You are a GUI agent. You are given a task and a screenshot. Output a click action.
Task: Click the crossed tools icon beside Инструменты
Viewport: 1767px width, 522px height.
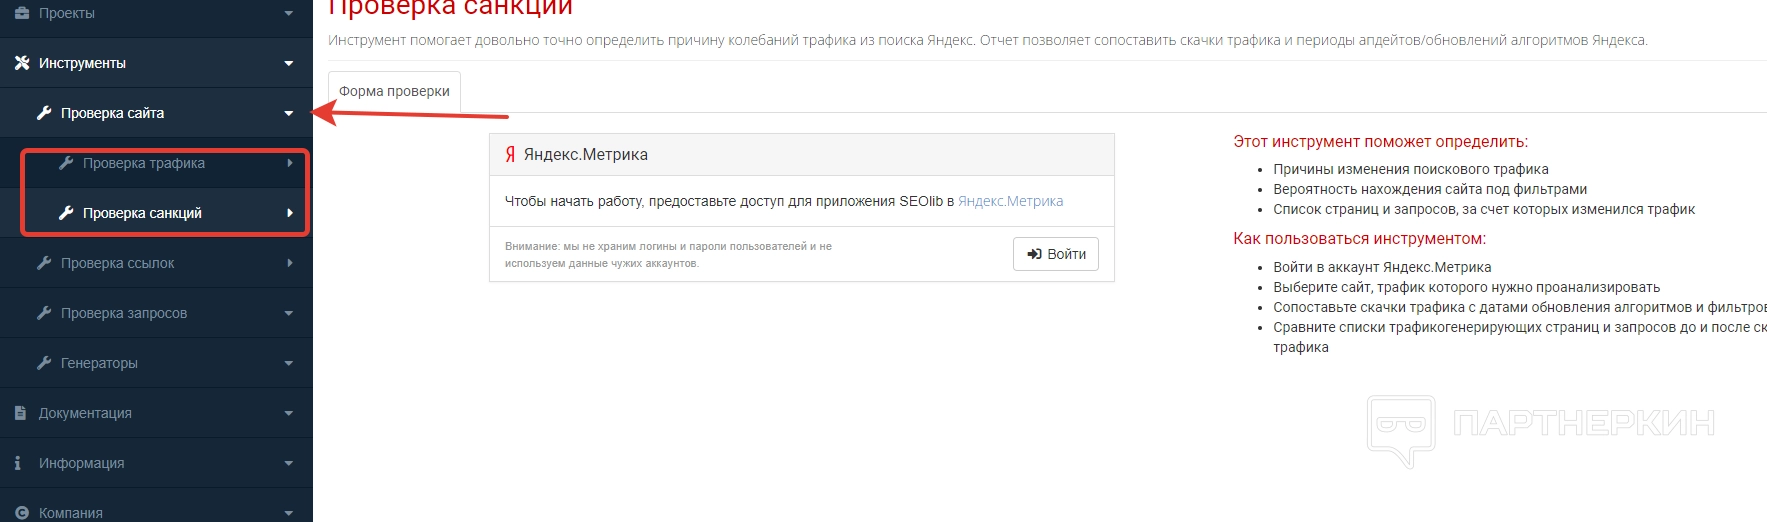22,63
